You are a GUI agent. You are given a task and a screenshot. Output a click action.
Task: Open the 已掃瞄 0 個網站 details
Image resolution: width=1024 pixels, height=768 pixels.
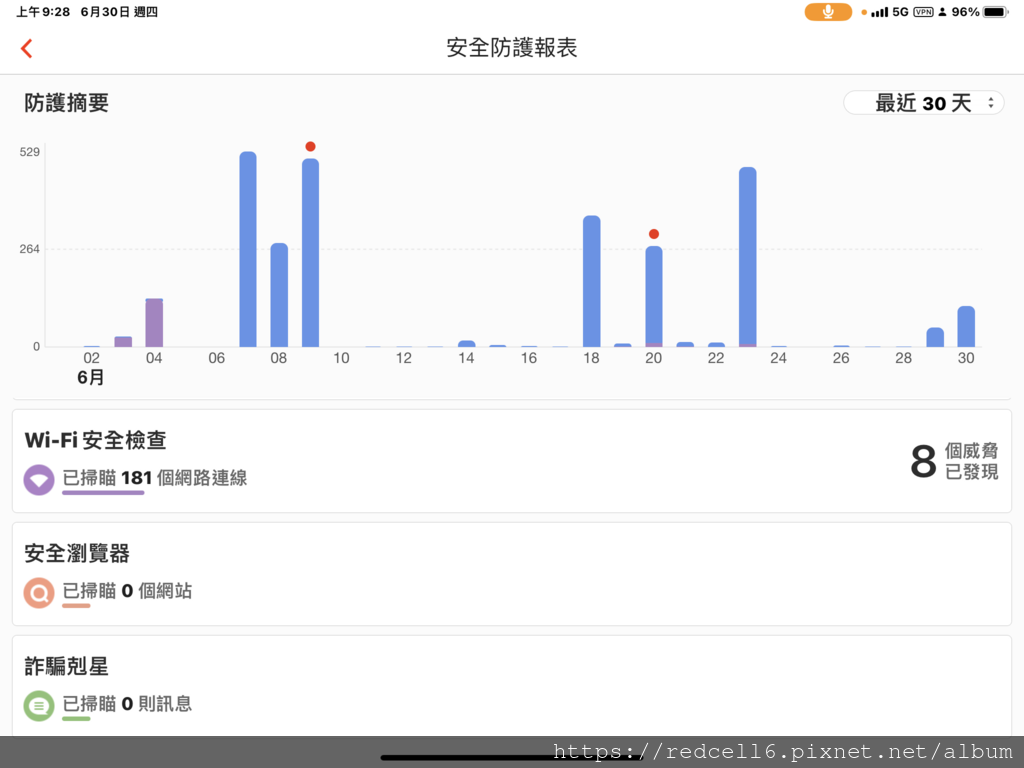pyautogui.click(x=127, y=591)
